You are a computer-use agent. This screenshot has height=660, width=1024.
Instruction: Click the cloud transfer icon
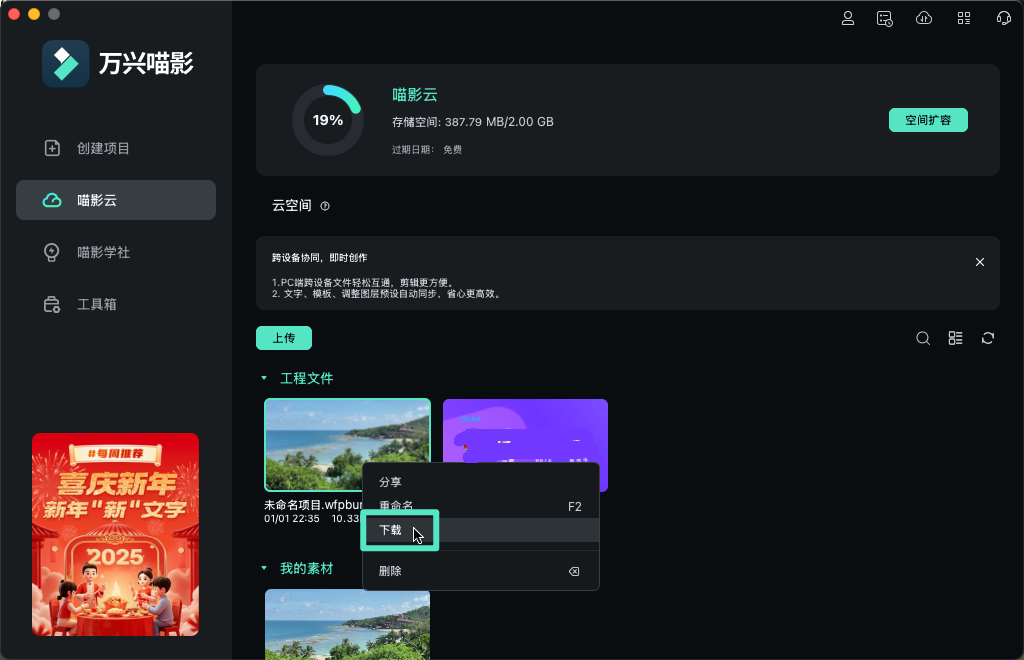pyautogui.click(x=923, y=18)
